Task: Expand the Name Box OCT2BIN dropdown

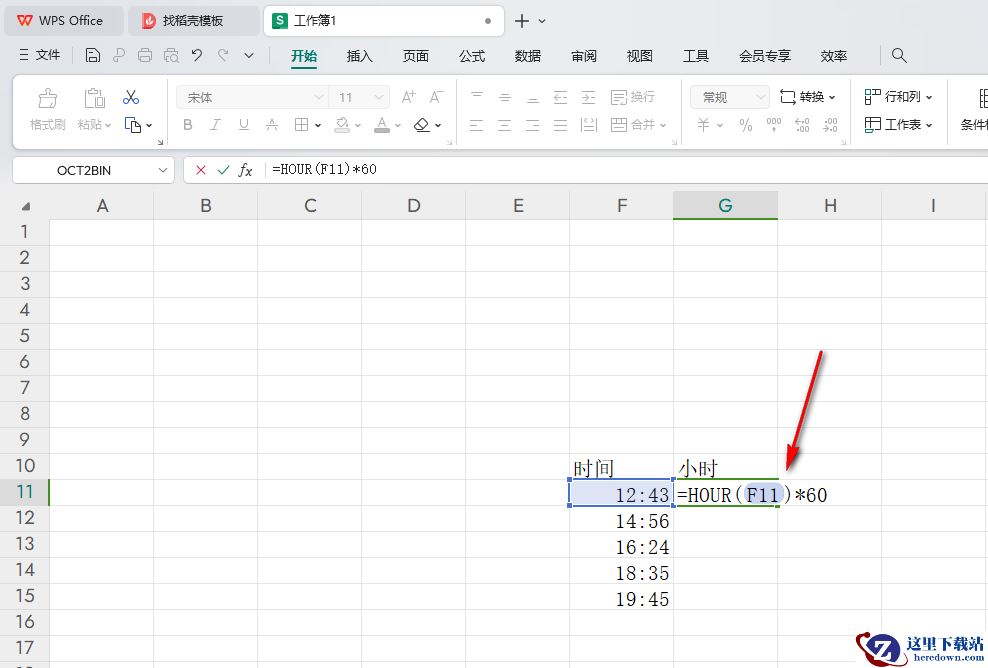Action: pyautogui.click(x=163, y=170)
